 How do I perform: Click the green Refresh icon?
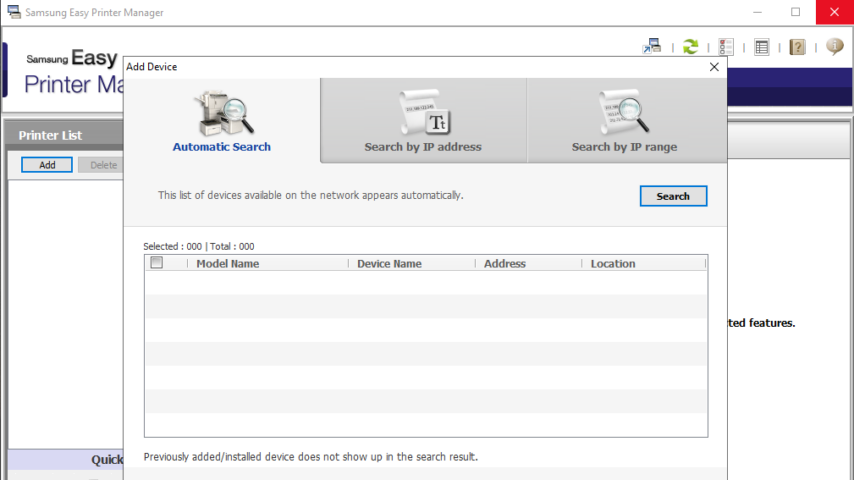(690, 47)
